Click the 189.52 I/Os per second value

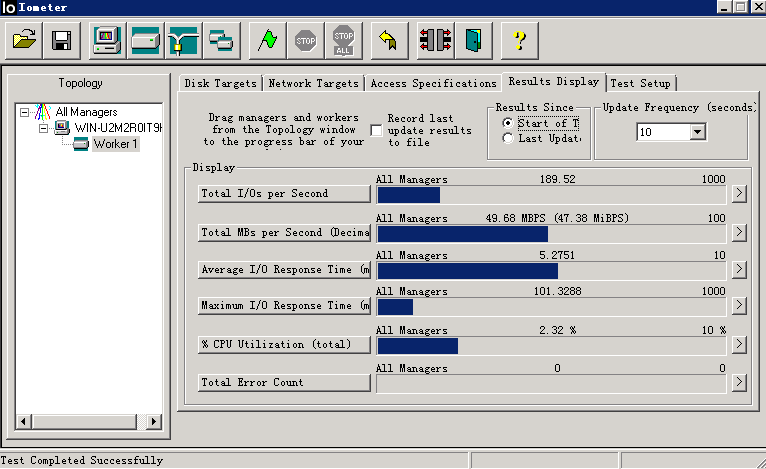[x=557, y=179]
